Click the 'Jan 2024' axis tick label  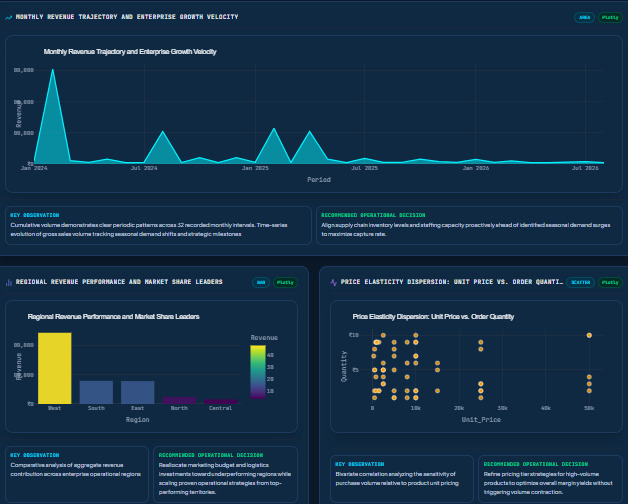pos(34,168)
